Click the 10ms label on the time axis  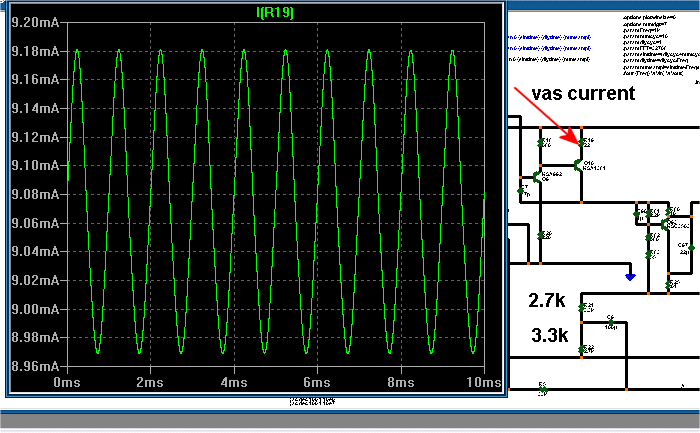click(x=484, y=383)
